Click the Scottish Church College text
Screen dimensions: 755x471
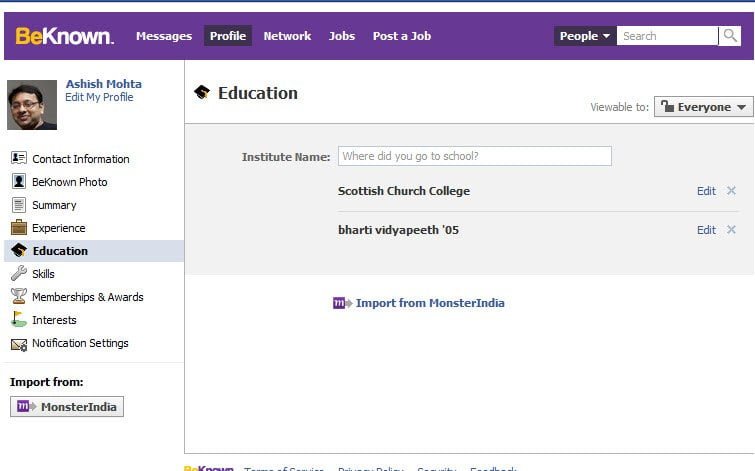[404, 191]
